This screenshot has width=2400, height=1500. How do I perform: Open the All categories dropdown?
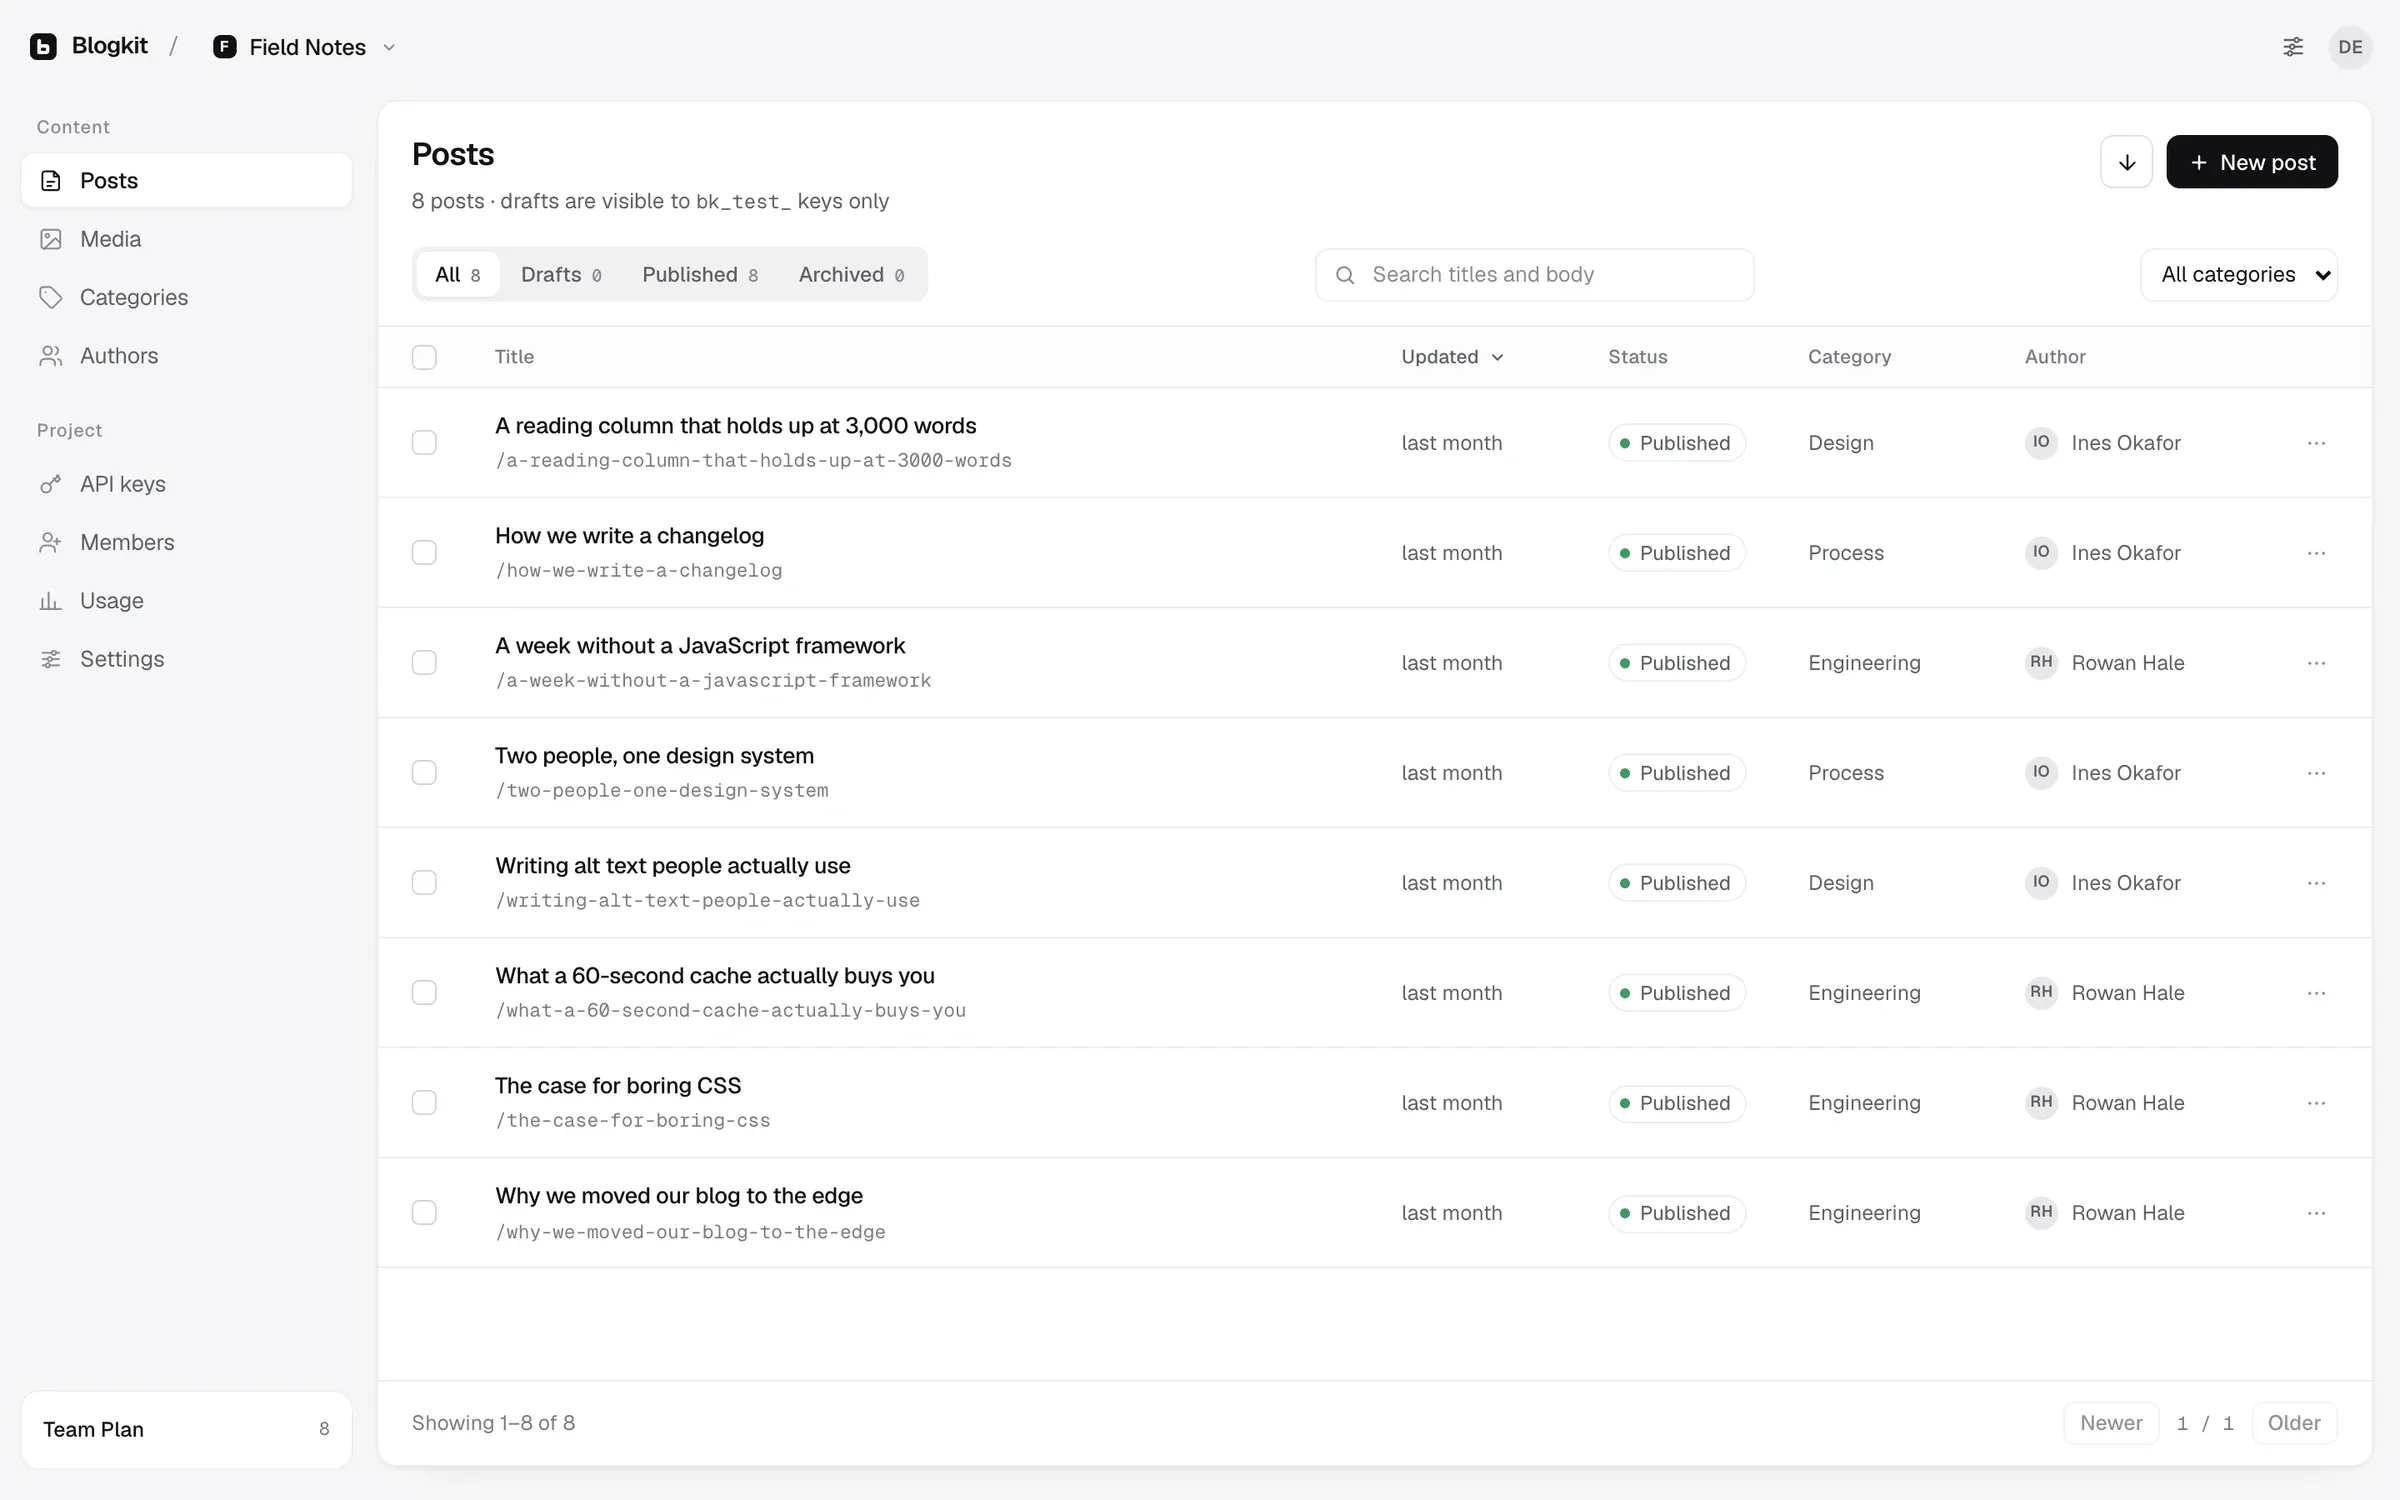click(x=2239, y=275)
